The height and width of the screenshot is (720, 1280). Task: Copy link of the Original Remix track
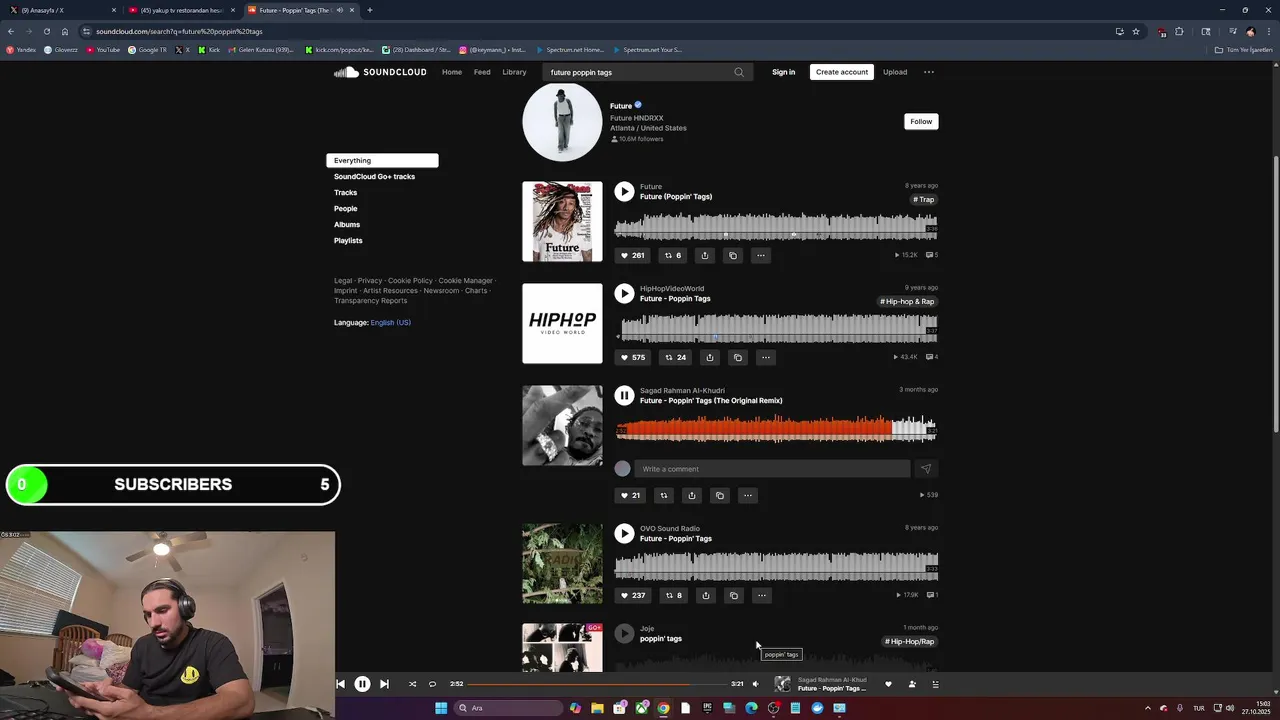(719, 495)
